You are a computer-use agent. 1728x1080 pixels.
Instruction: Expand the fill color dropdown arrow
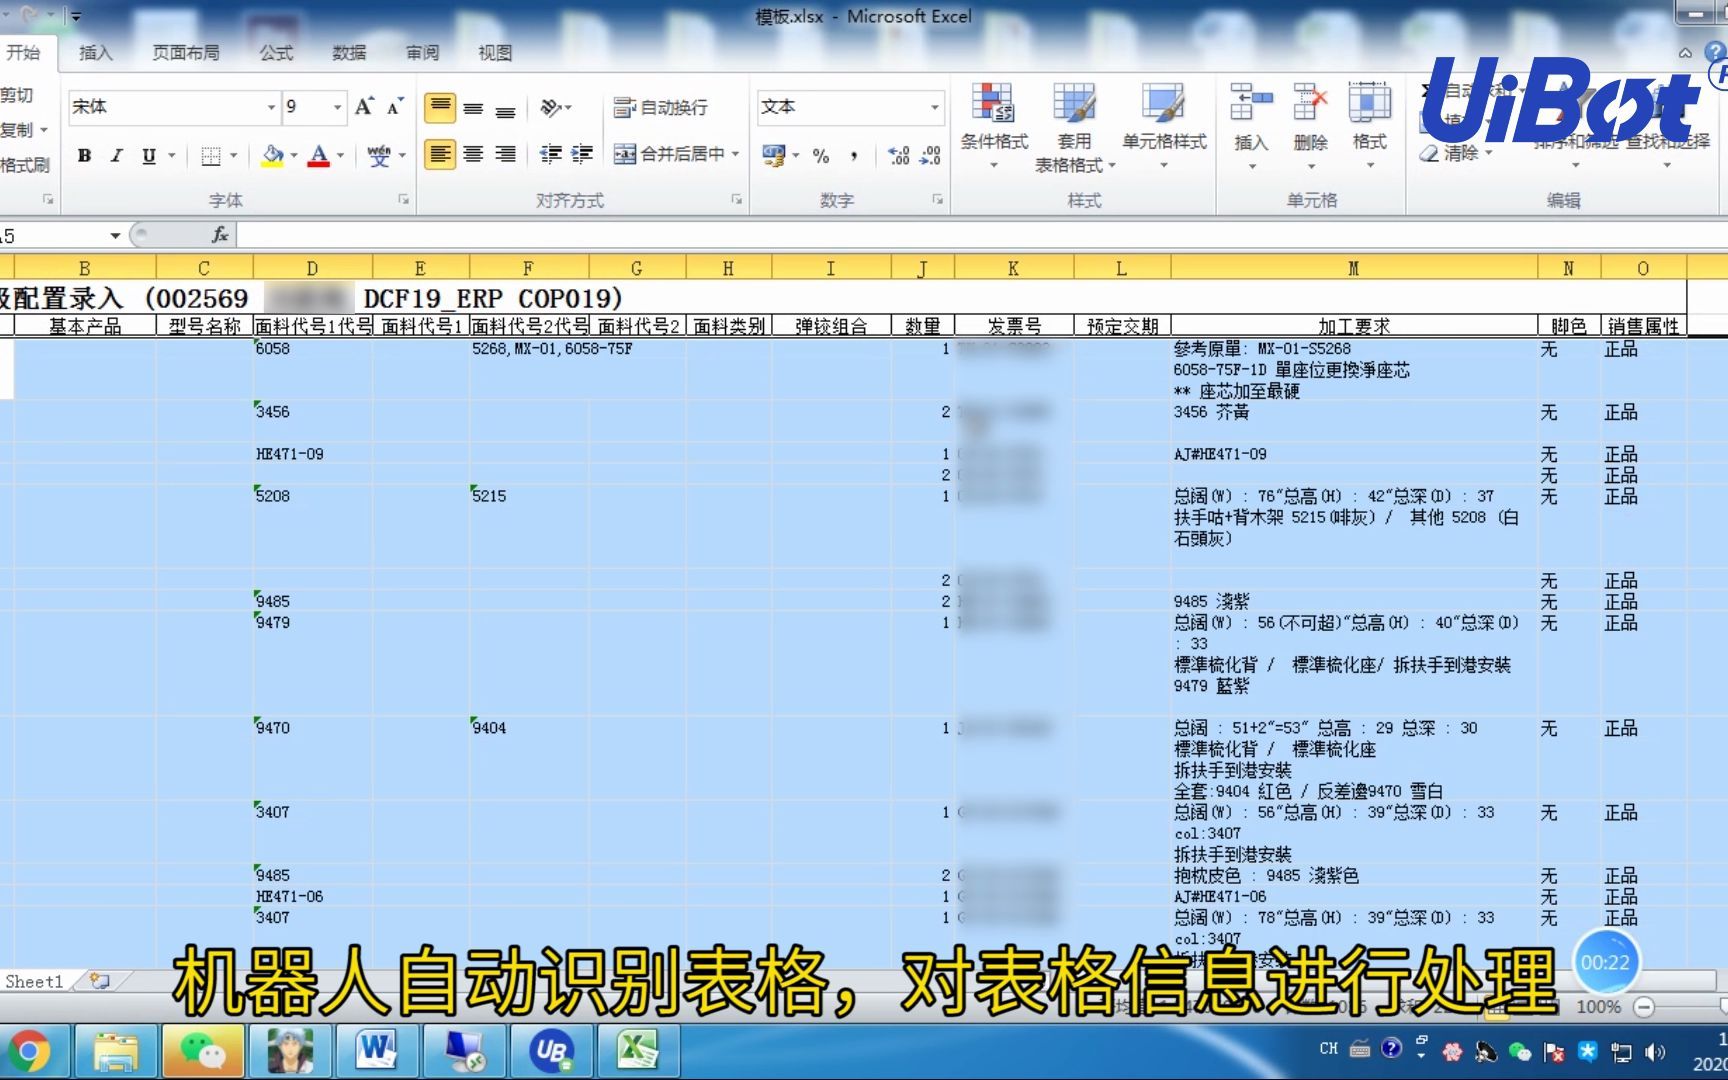(293, 156)
